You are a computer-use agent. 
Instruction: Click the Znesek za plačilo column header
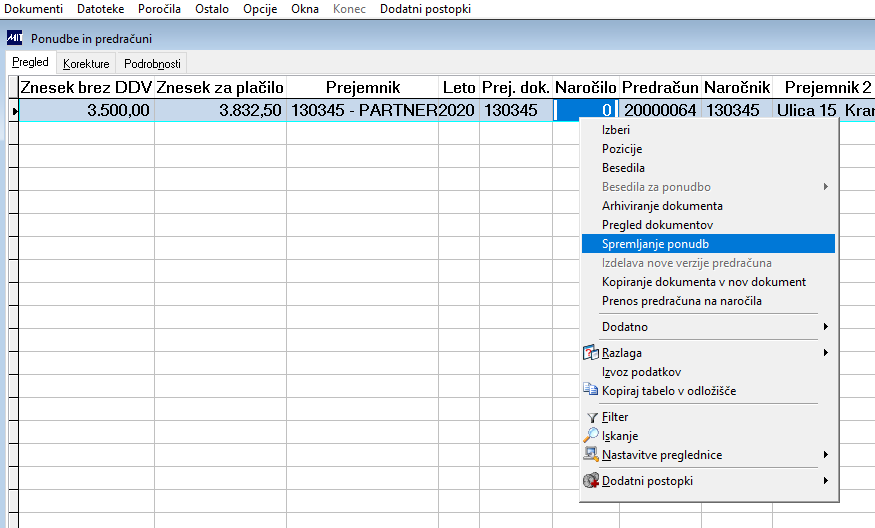(x=220, y=87)
